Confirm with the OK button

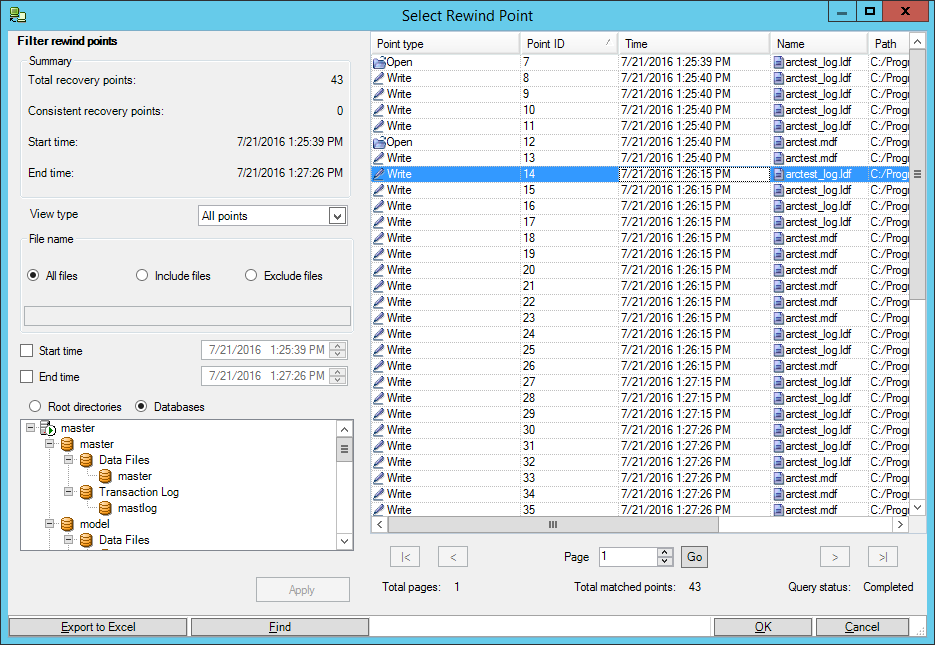click(763, 627)
